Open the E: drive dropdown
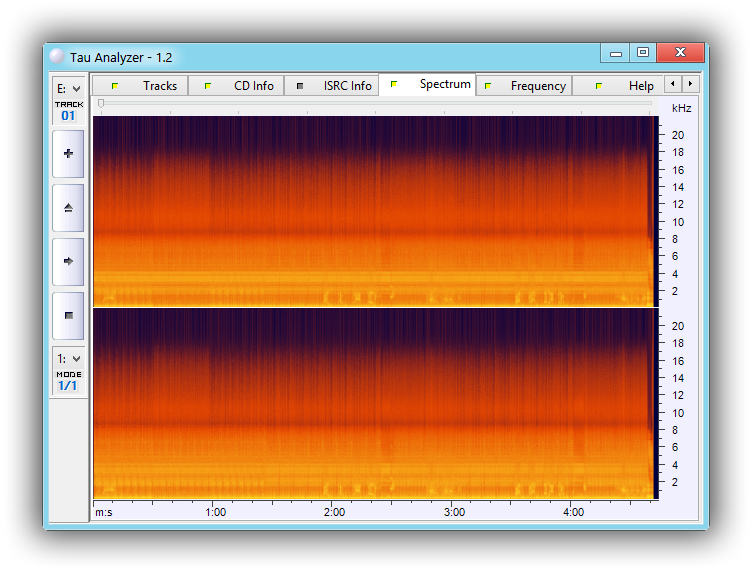The width and height of the screenshot is (752, 573). point(68,89)
